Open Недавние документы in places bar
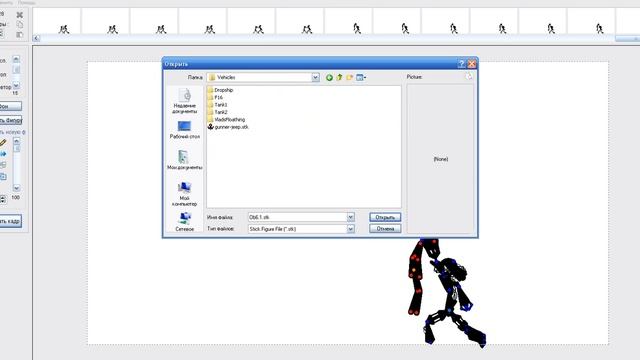The width and height of the screenshot is (640, 360). [184, 101]
